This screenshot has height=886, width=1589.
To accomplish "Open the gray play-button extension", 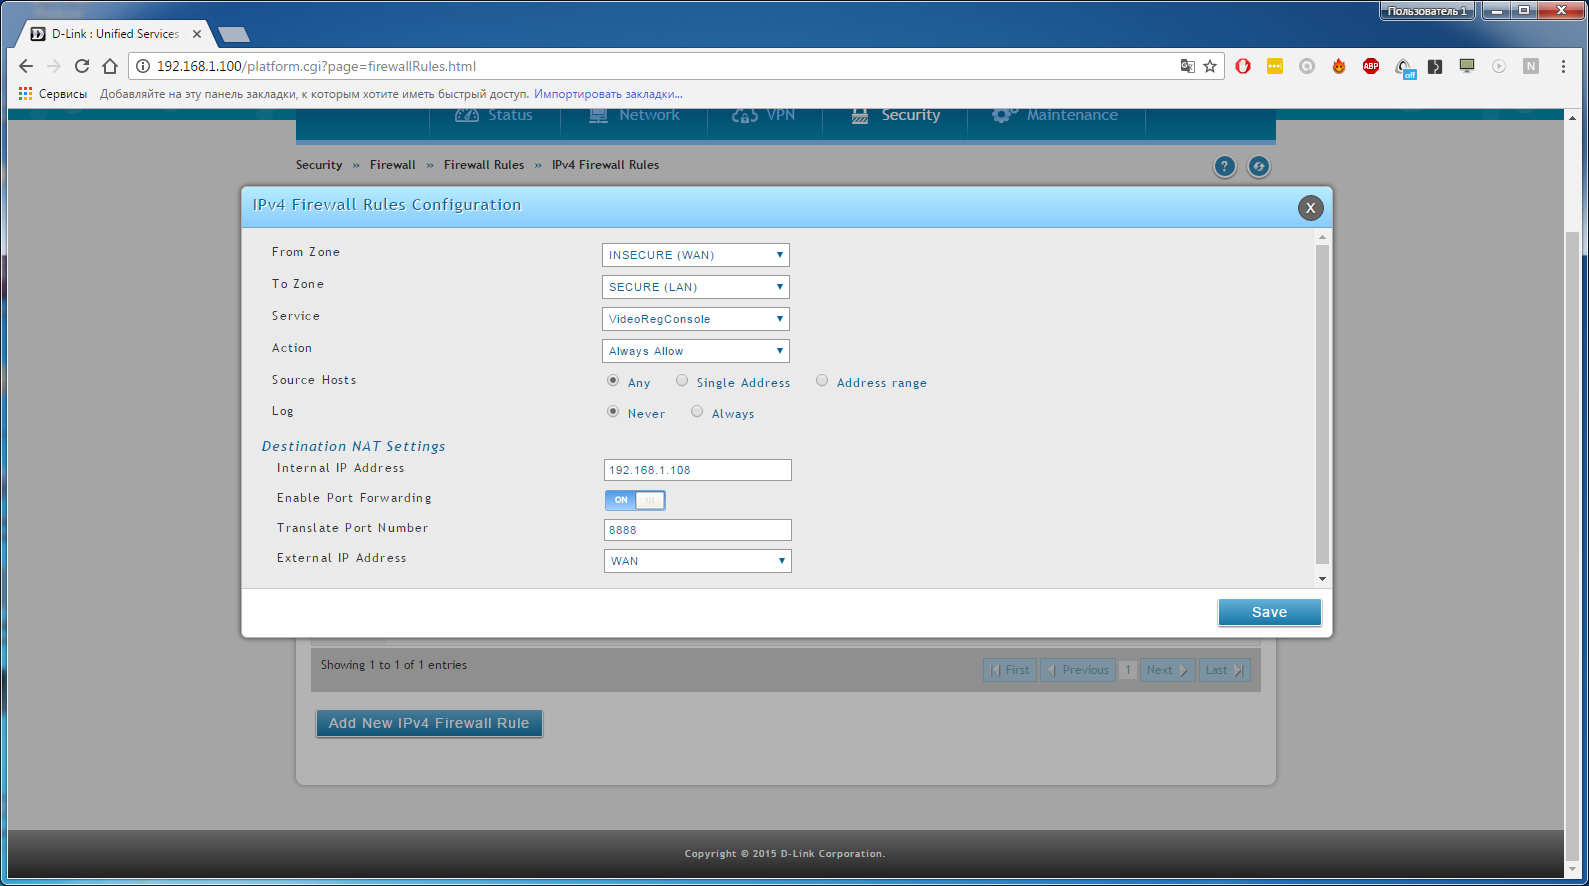I will tap(1499, 66).
